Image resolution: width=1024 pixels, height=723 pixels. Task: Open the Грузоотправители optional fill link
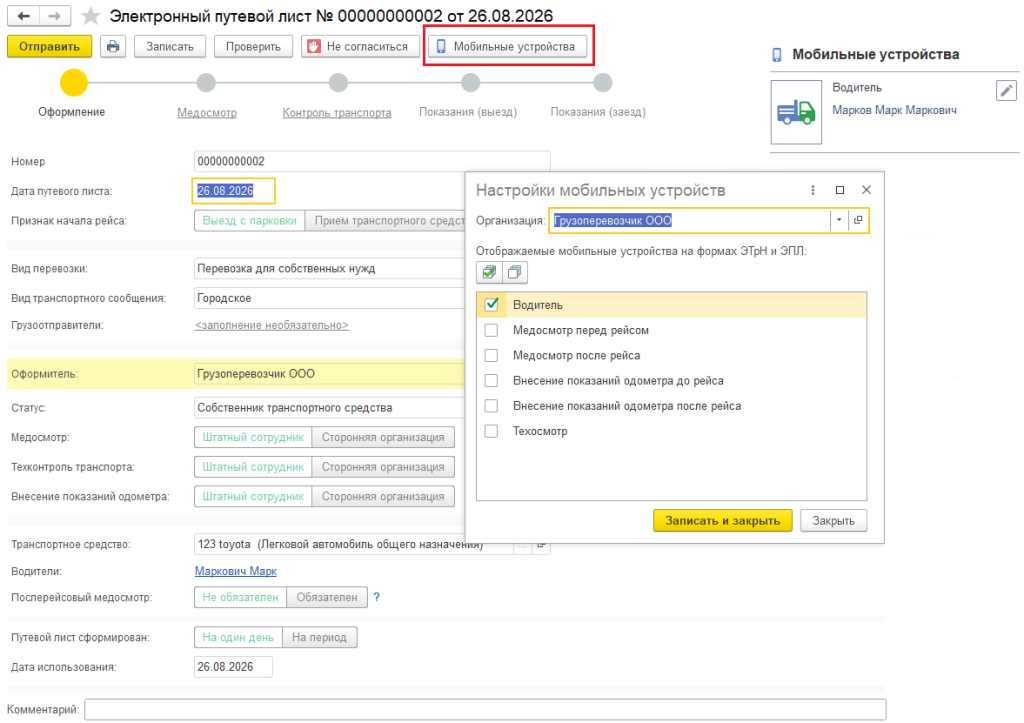click(x=272, y=325)
